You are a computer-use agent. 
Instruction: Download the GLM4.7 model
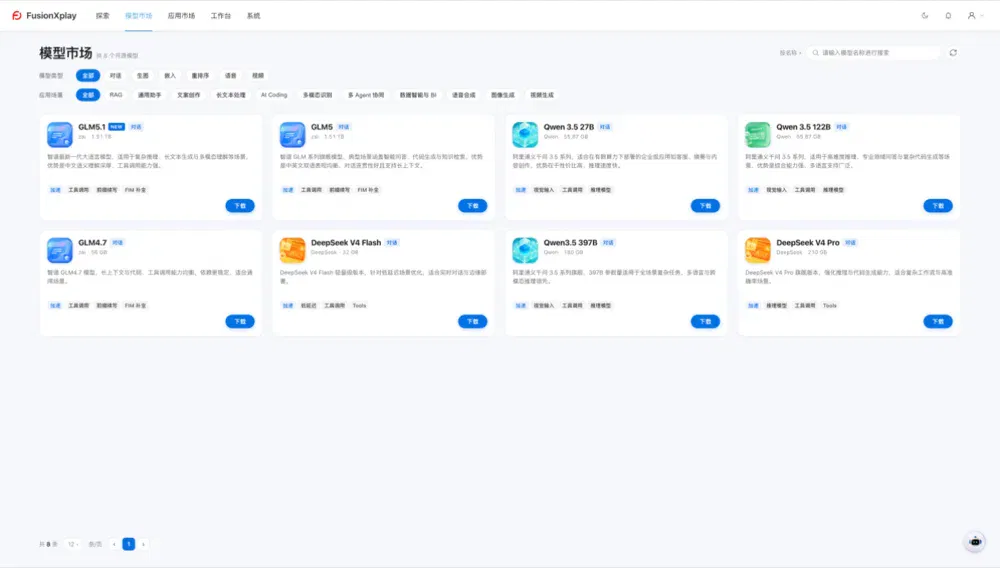240,321
